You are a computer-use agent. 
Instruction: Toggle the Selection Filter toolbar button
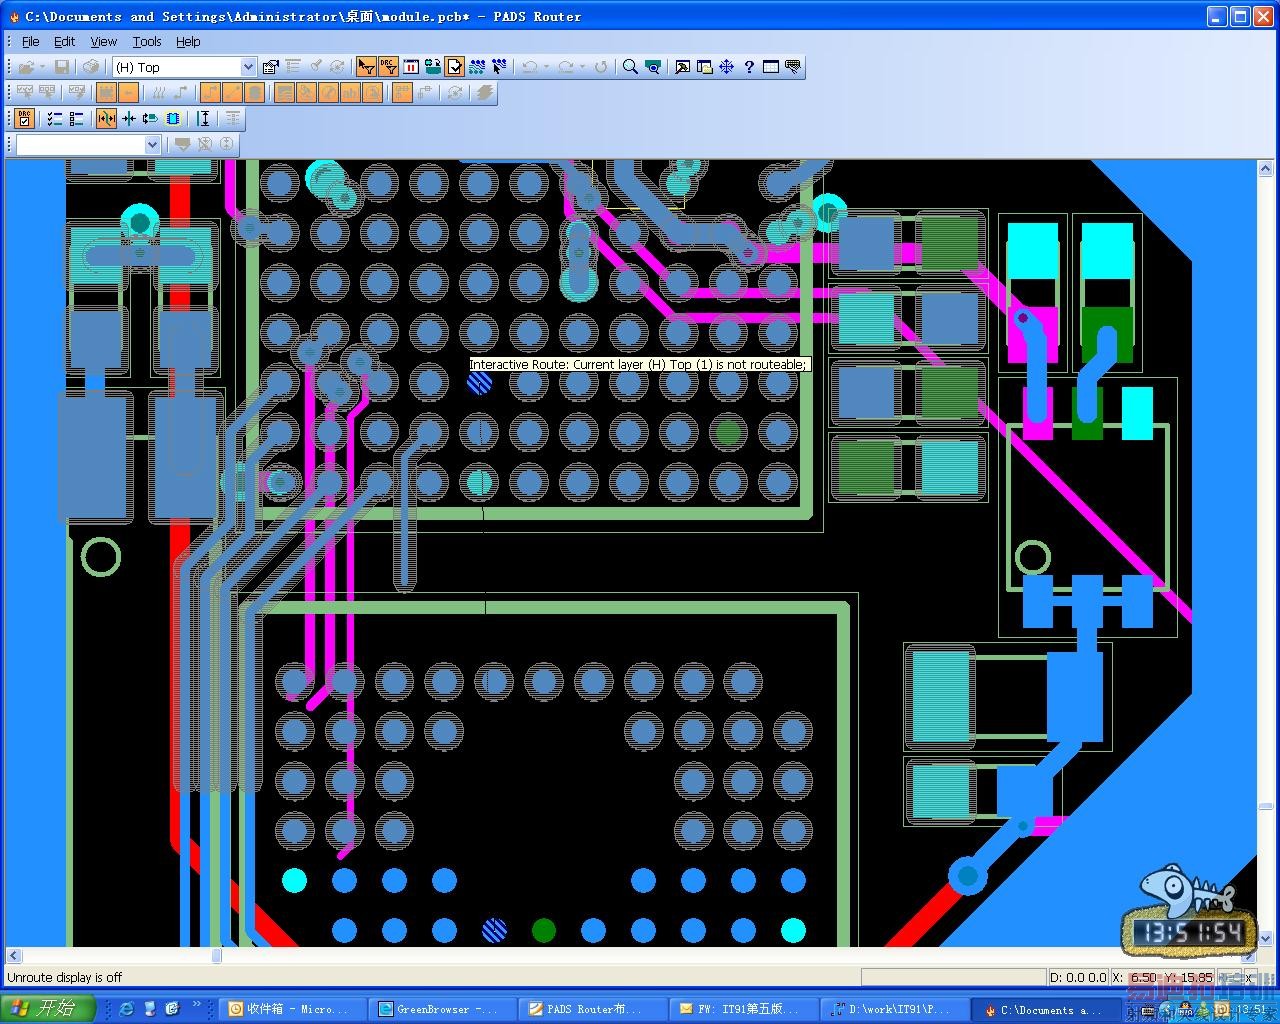(366, 67)
